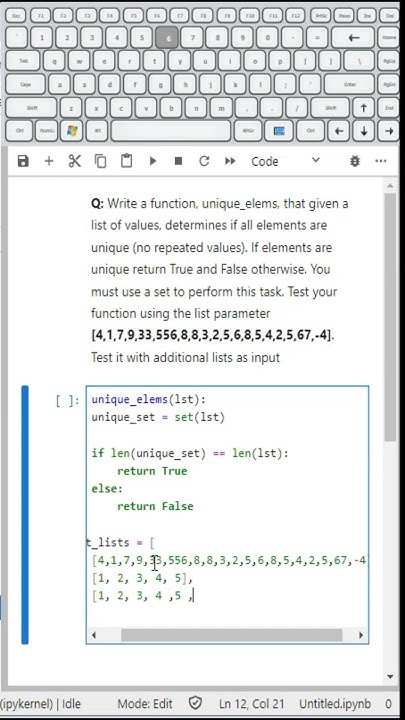
Task: Save the notebook with the floppy disk icon
Action: 23,161
